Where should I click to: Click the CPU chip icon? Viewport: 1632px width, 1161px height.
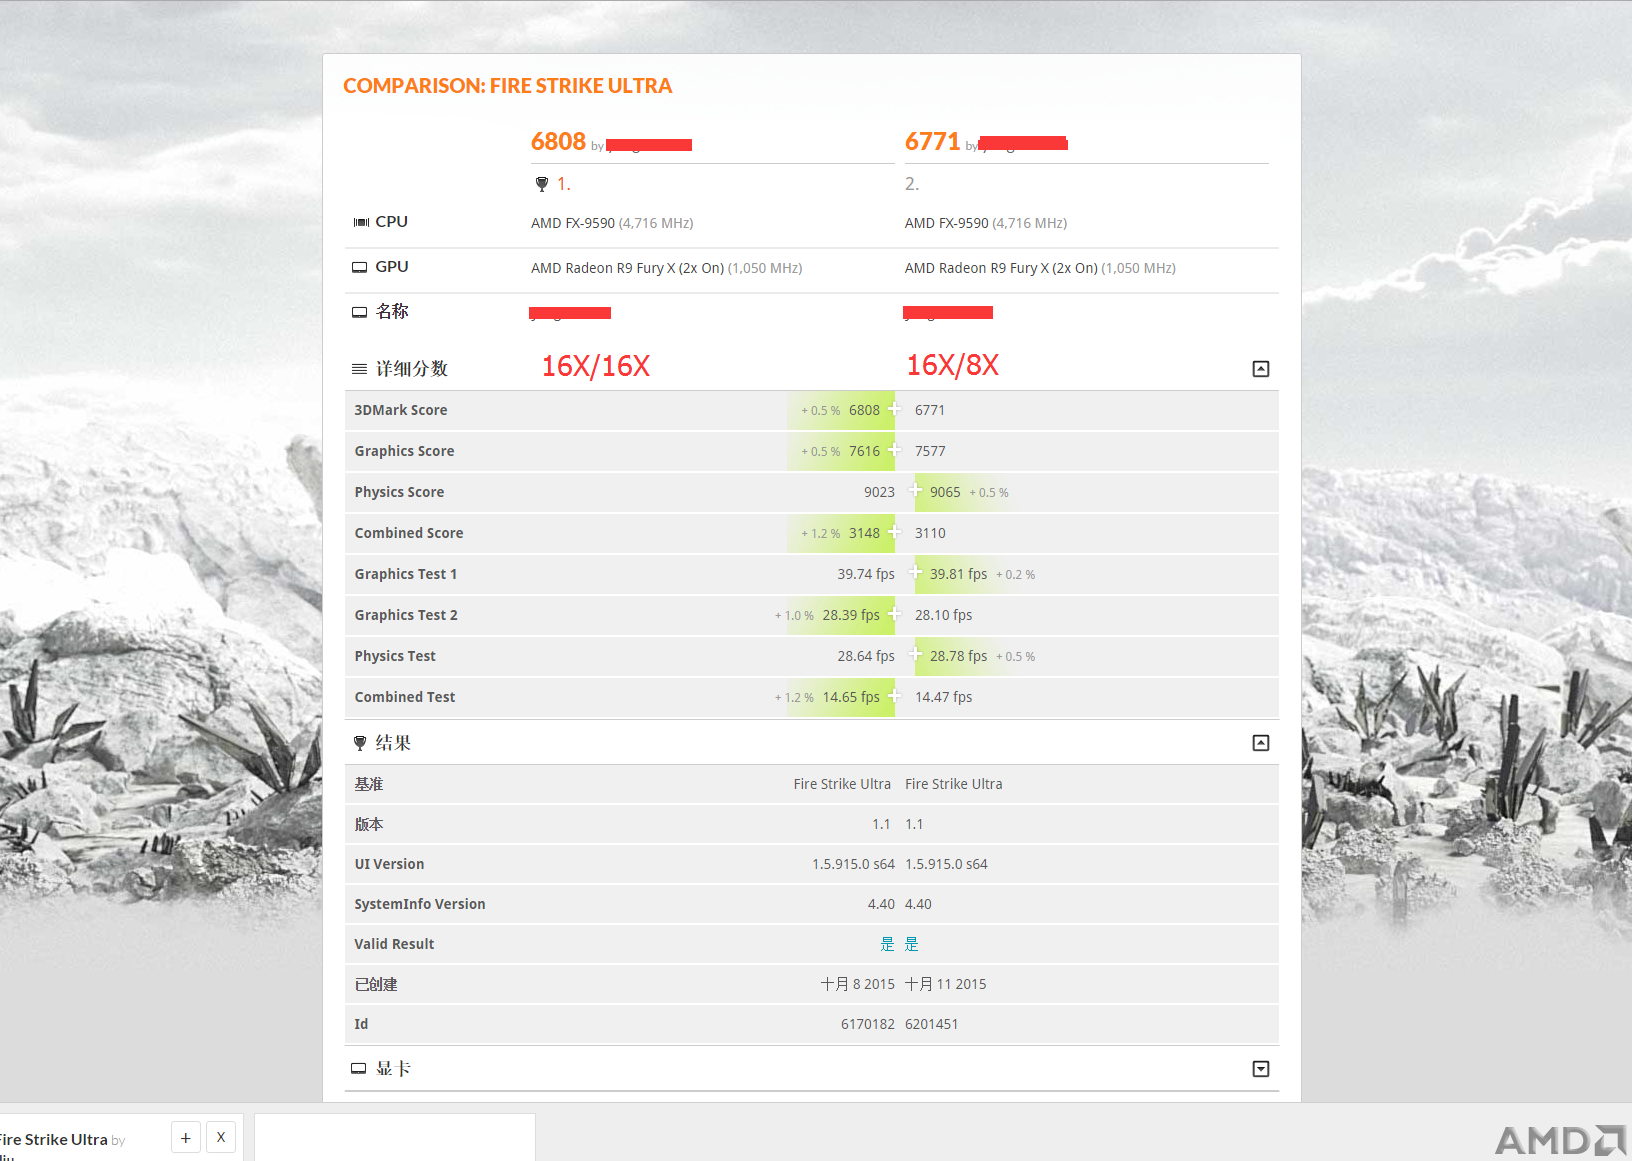[x=361, y=222]
